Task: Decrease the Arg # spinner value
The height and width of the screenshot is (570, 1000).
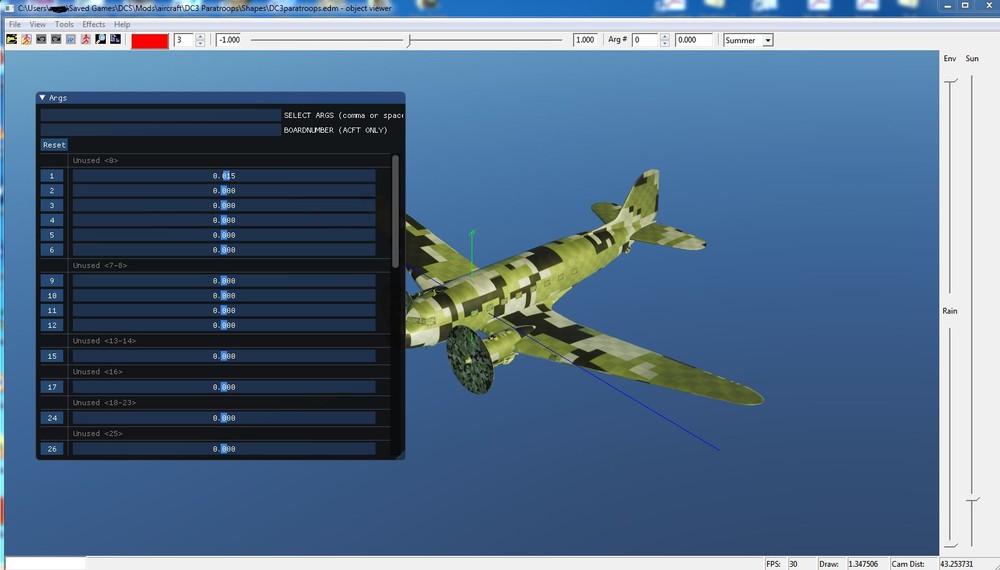Action: coord(665,43)
